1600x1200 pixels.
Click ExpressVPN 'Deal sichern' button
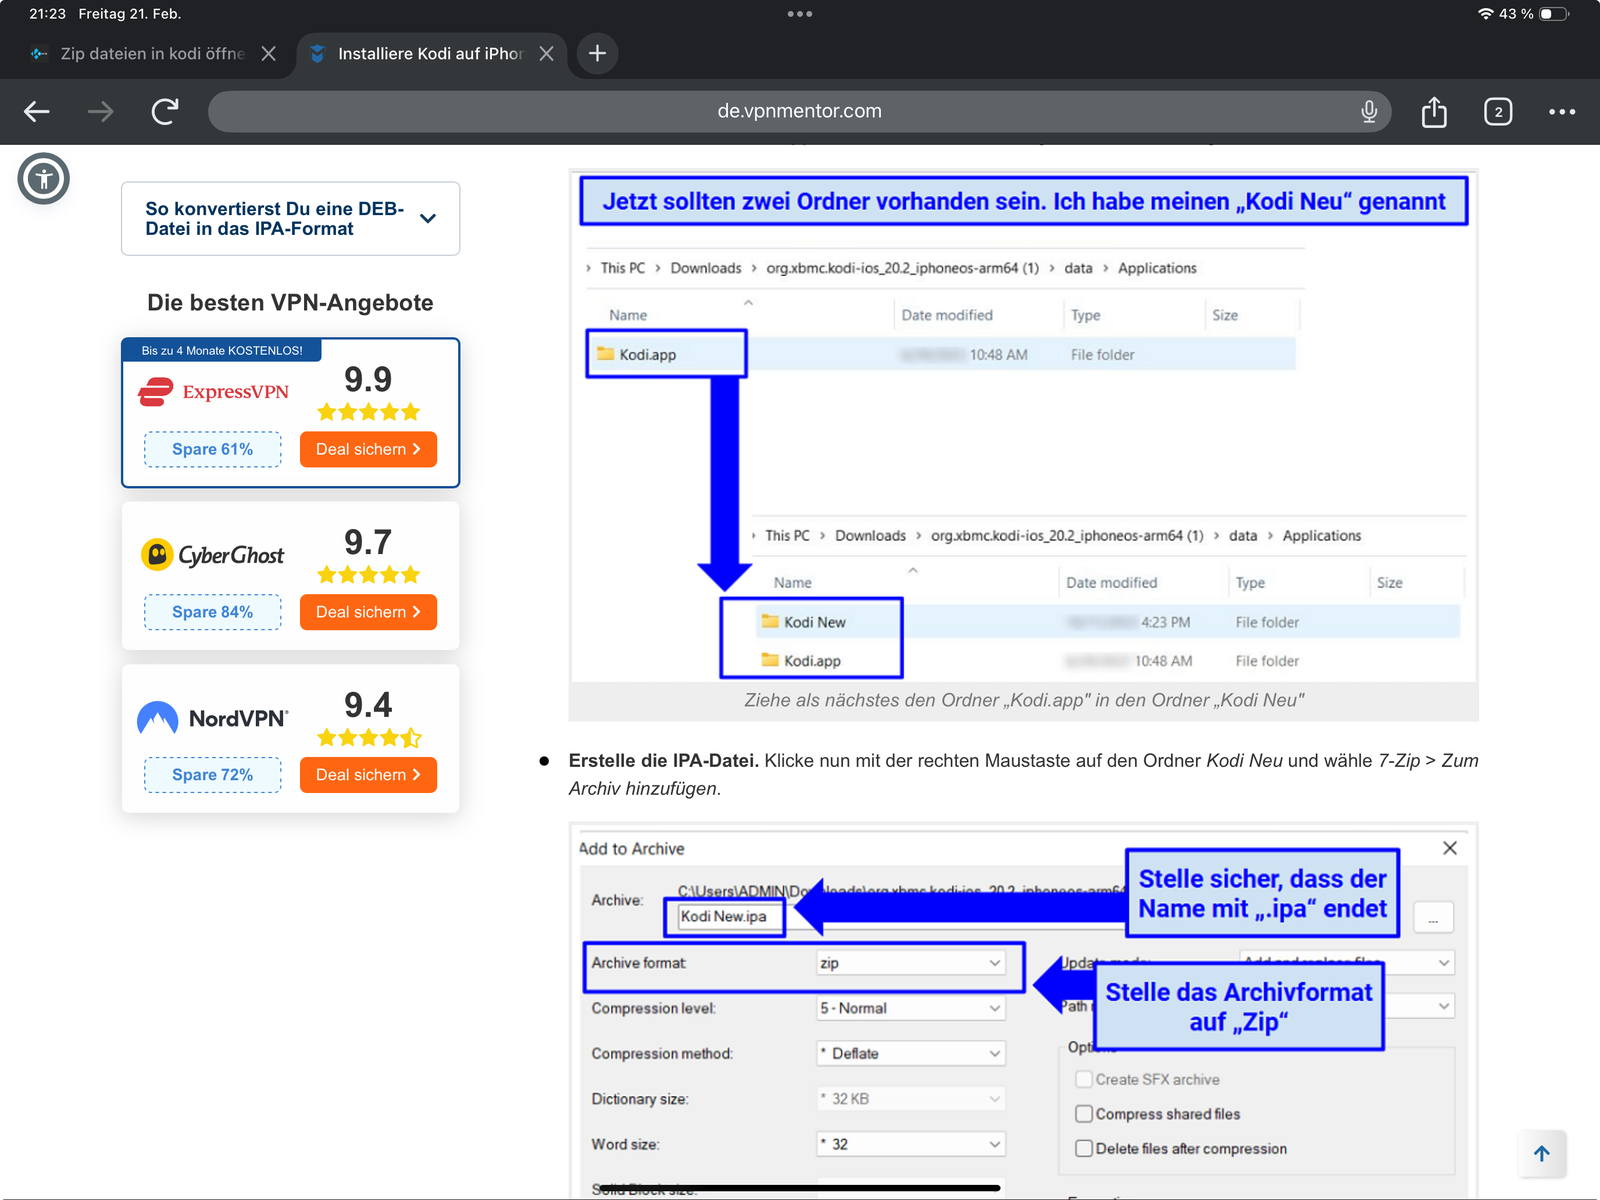[368, 450]
